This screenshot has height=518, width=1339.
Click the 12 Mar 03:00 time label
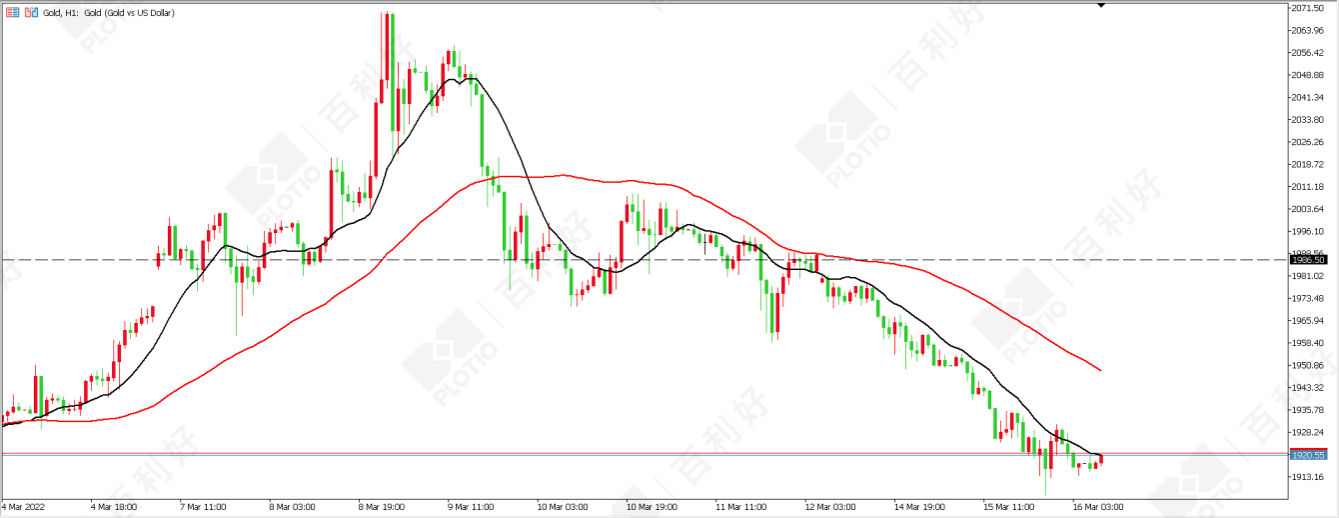(x=831, y=507)
